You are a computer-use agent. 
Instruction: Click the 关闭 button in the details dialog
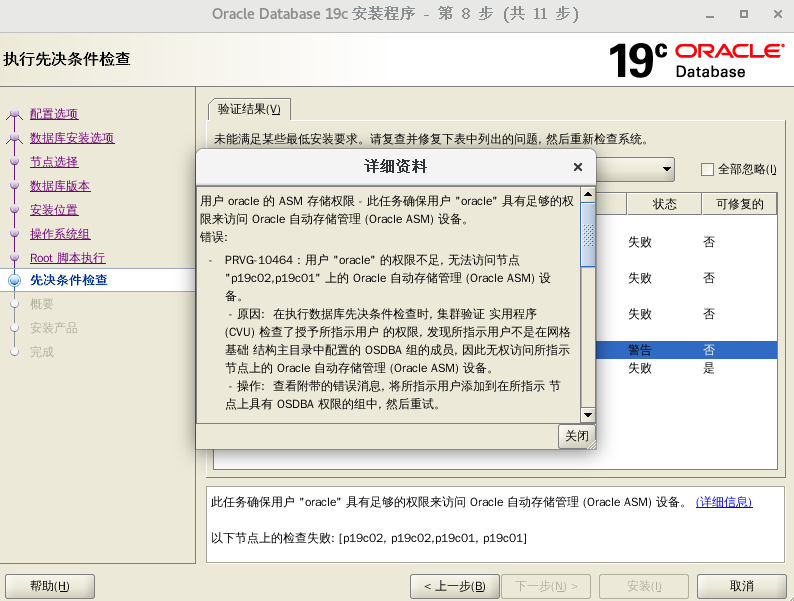577,436
